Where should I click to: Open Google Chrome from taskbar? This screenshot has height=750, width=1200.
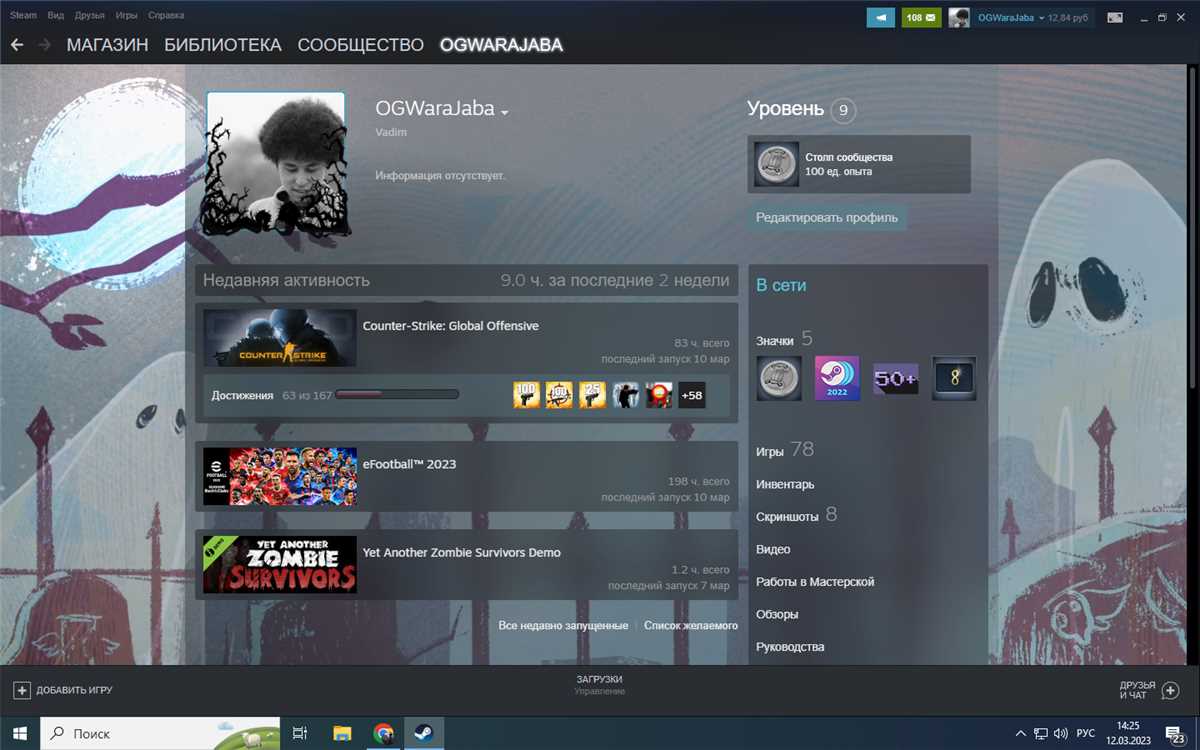(383, 733)
